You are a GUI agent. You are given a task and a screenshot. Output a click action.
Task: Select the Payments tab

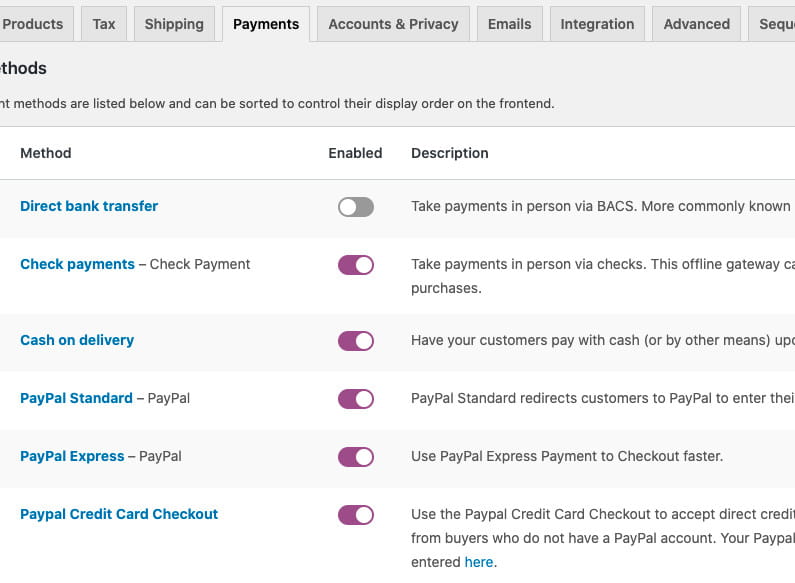tap(266, 24)
